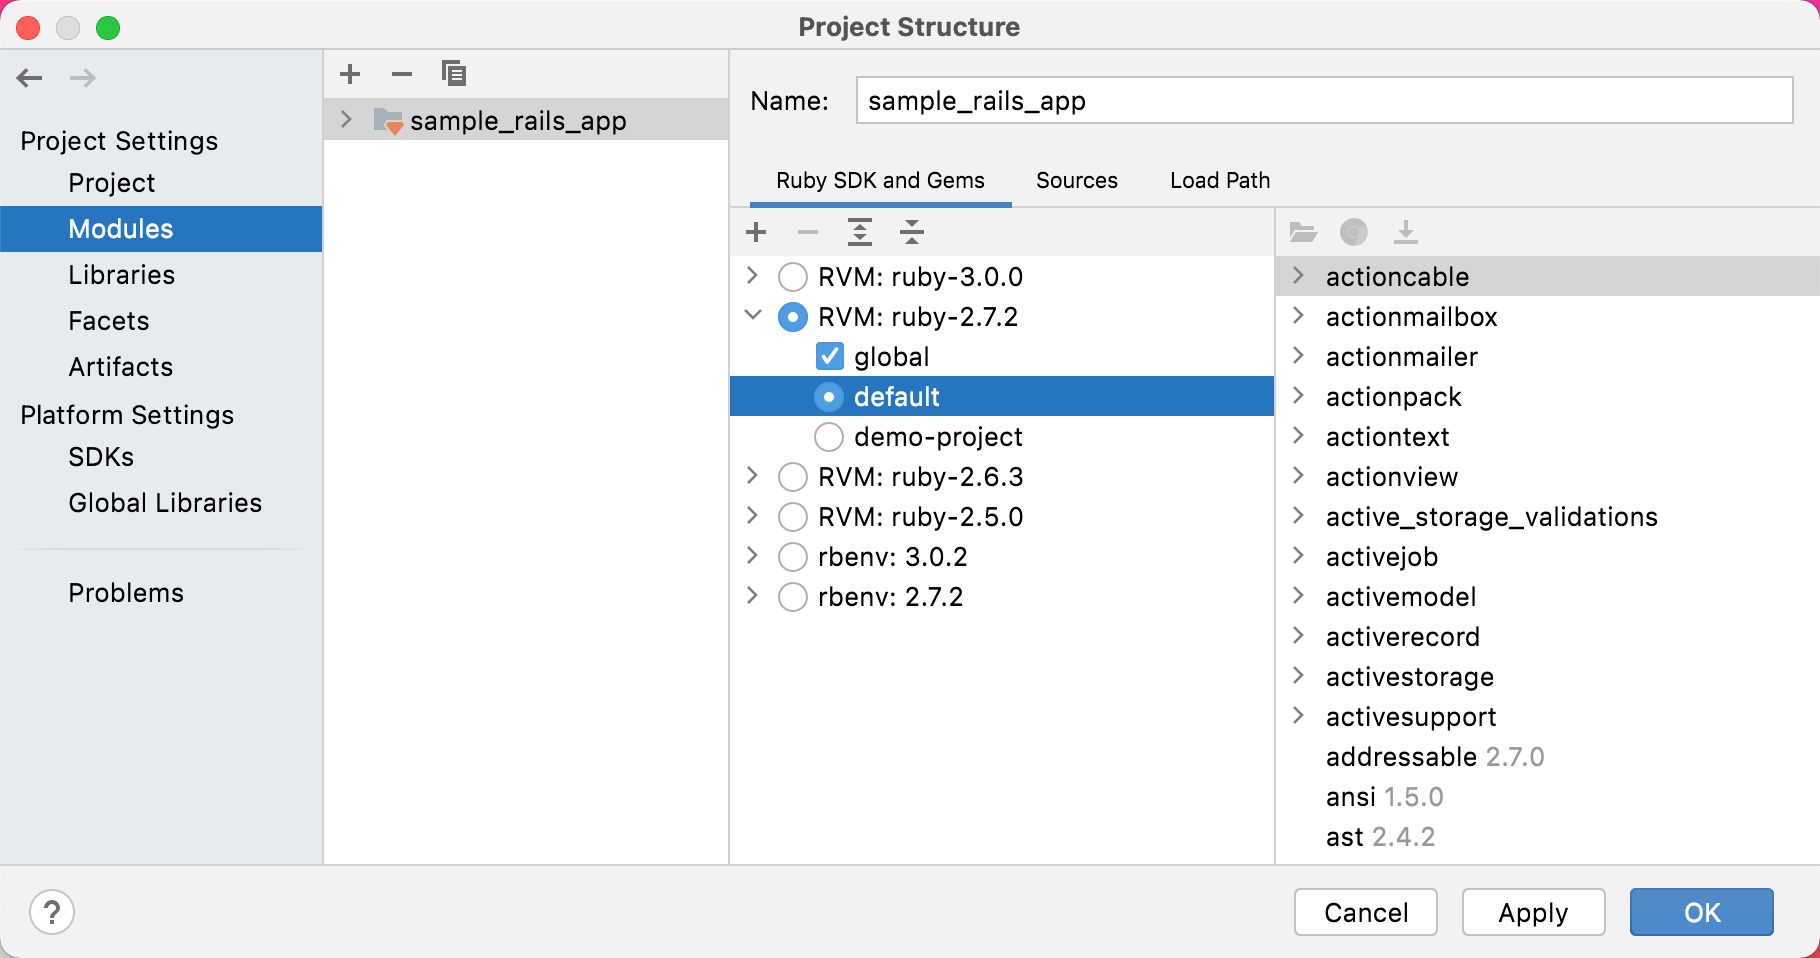Remove the selected SDK using the minus icon
The image size is (1820, 958).
tap(808, 232)
